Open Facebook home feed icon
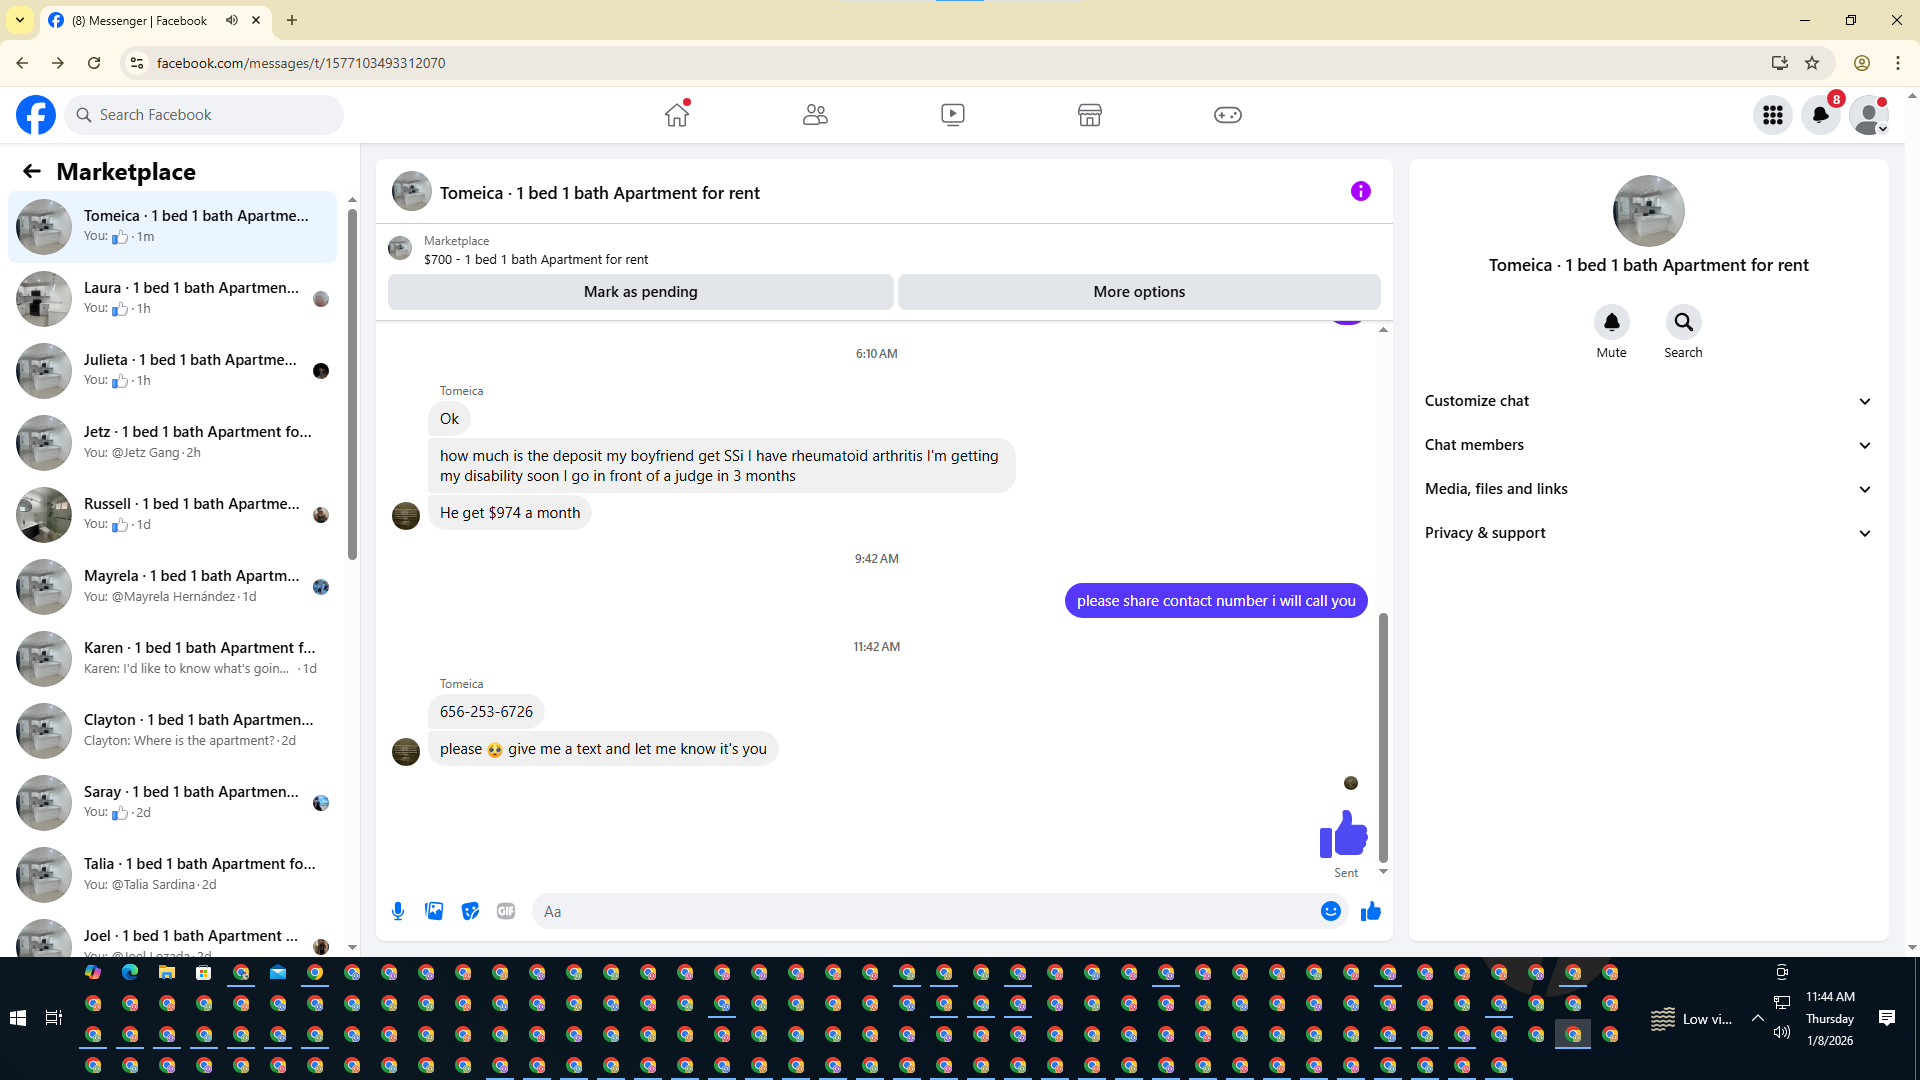1920x1080 pixels. 677,115
